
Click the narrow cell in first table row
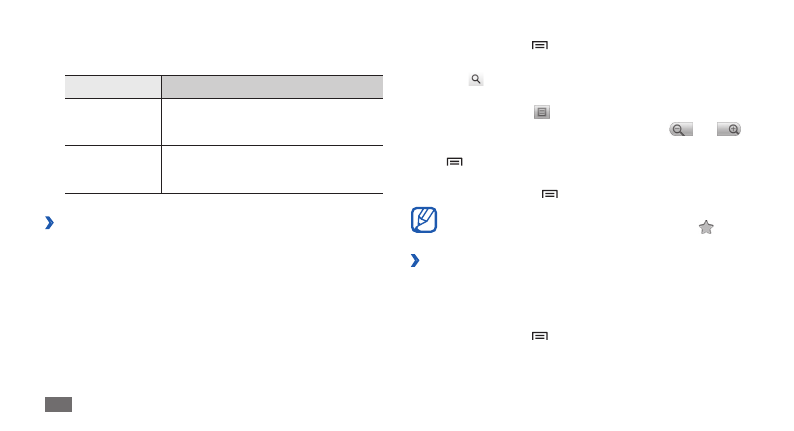[113, 122]
